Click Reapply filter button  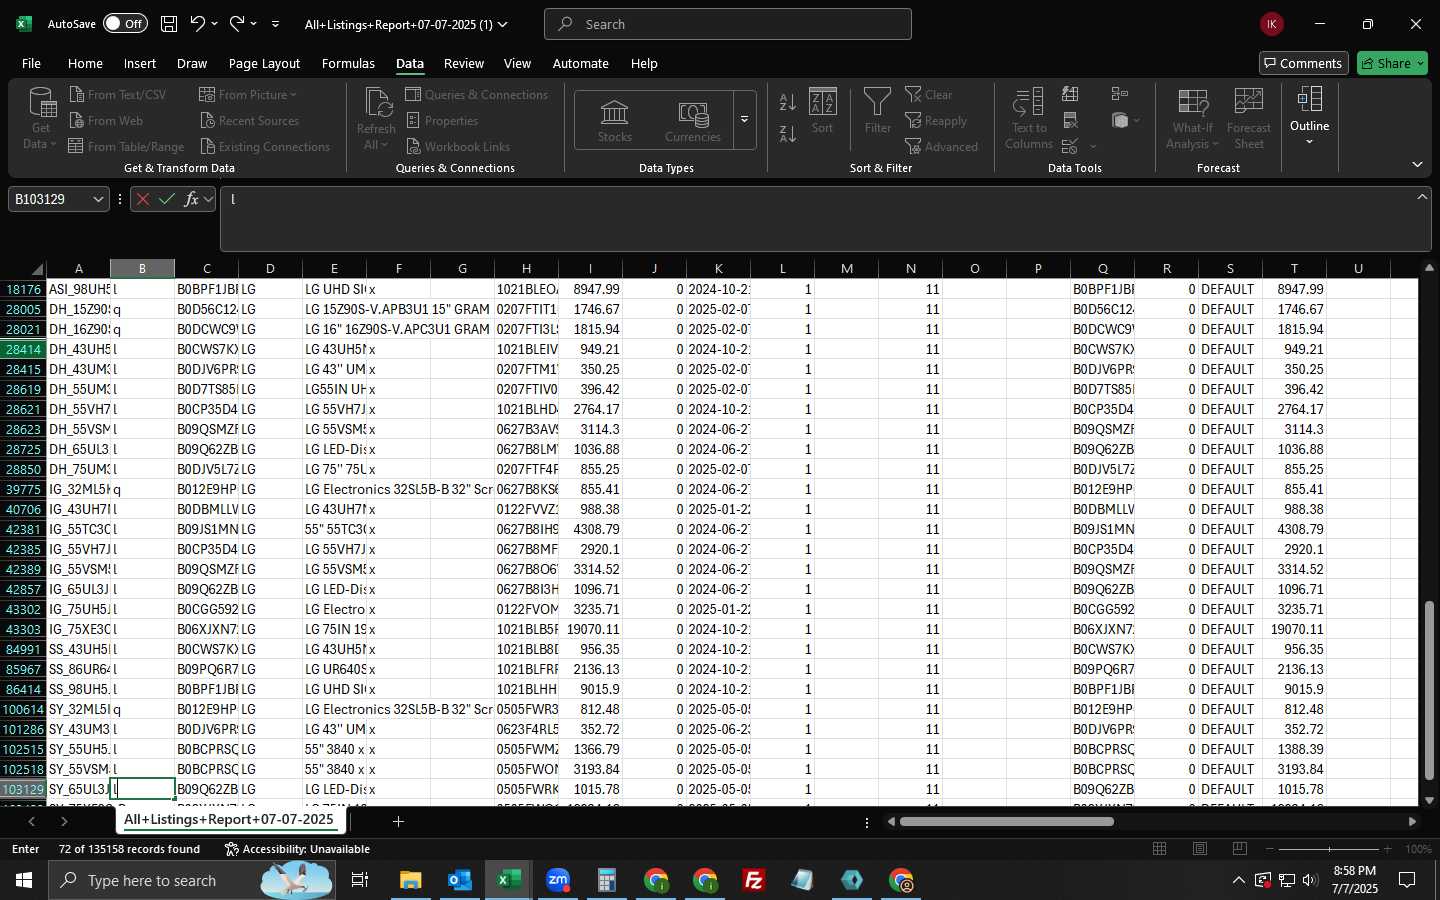[936, 120]
